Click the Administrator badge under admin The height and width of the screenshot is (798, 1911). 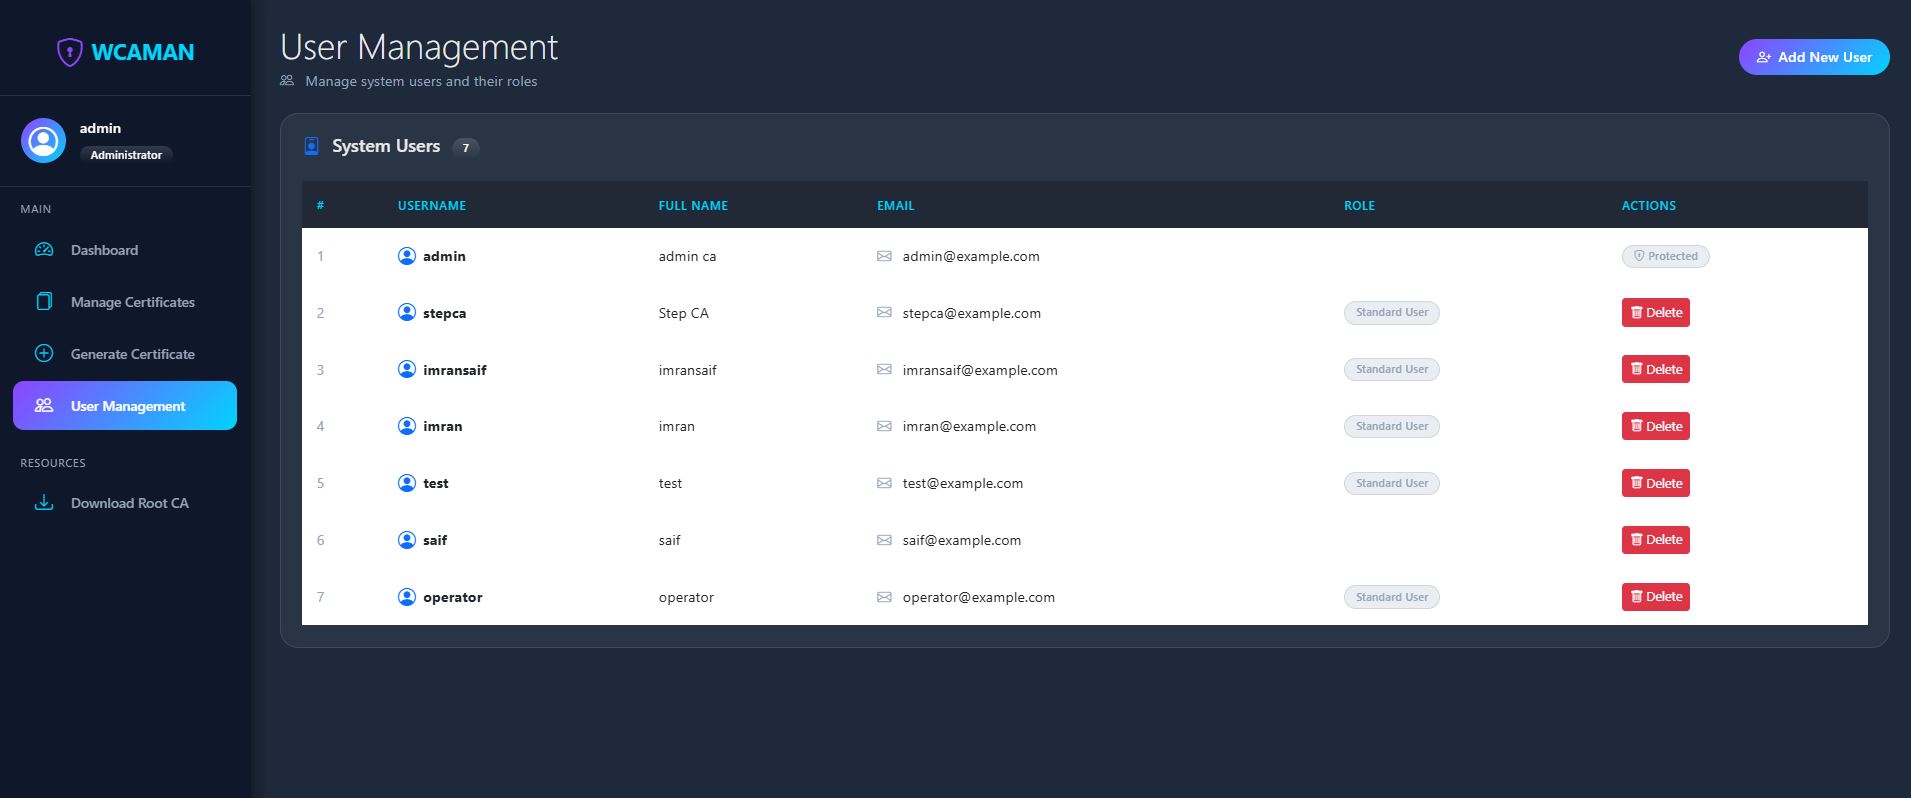tap(126, 155)
